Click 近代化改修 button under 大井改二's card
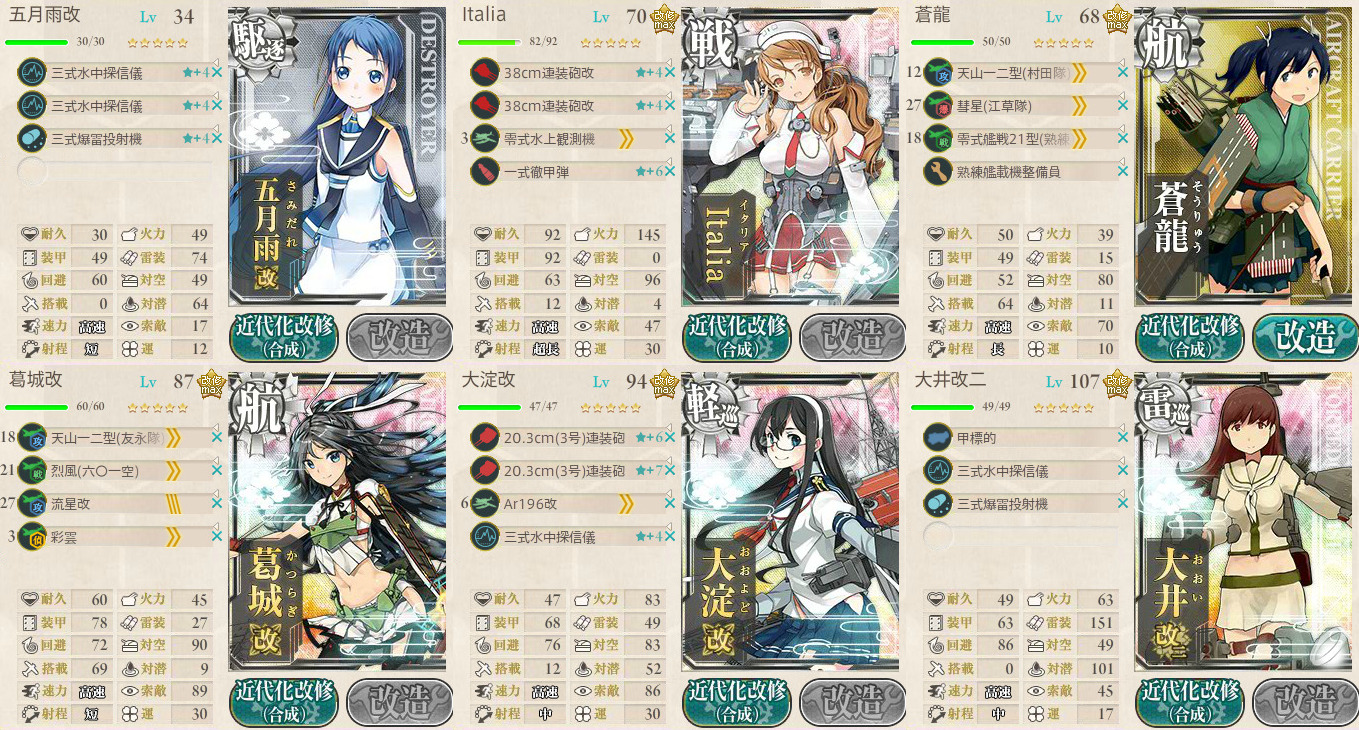 [x=1190, y=702]
